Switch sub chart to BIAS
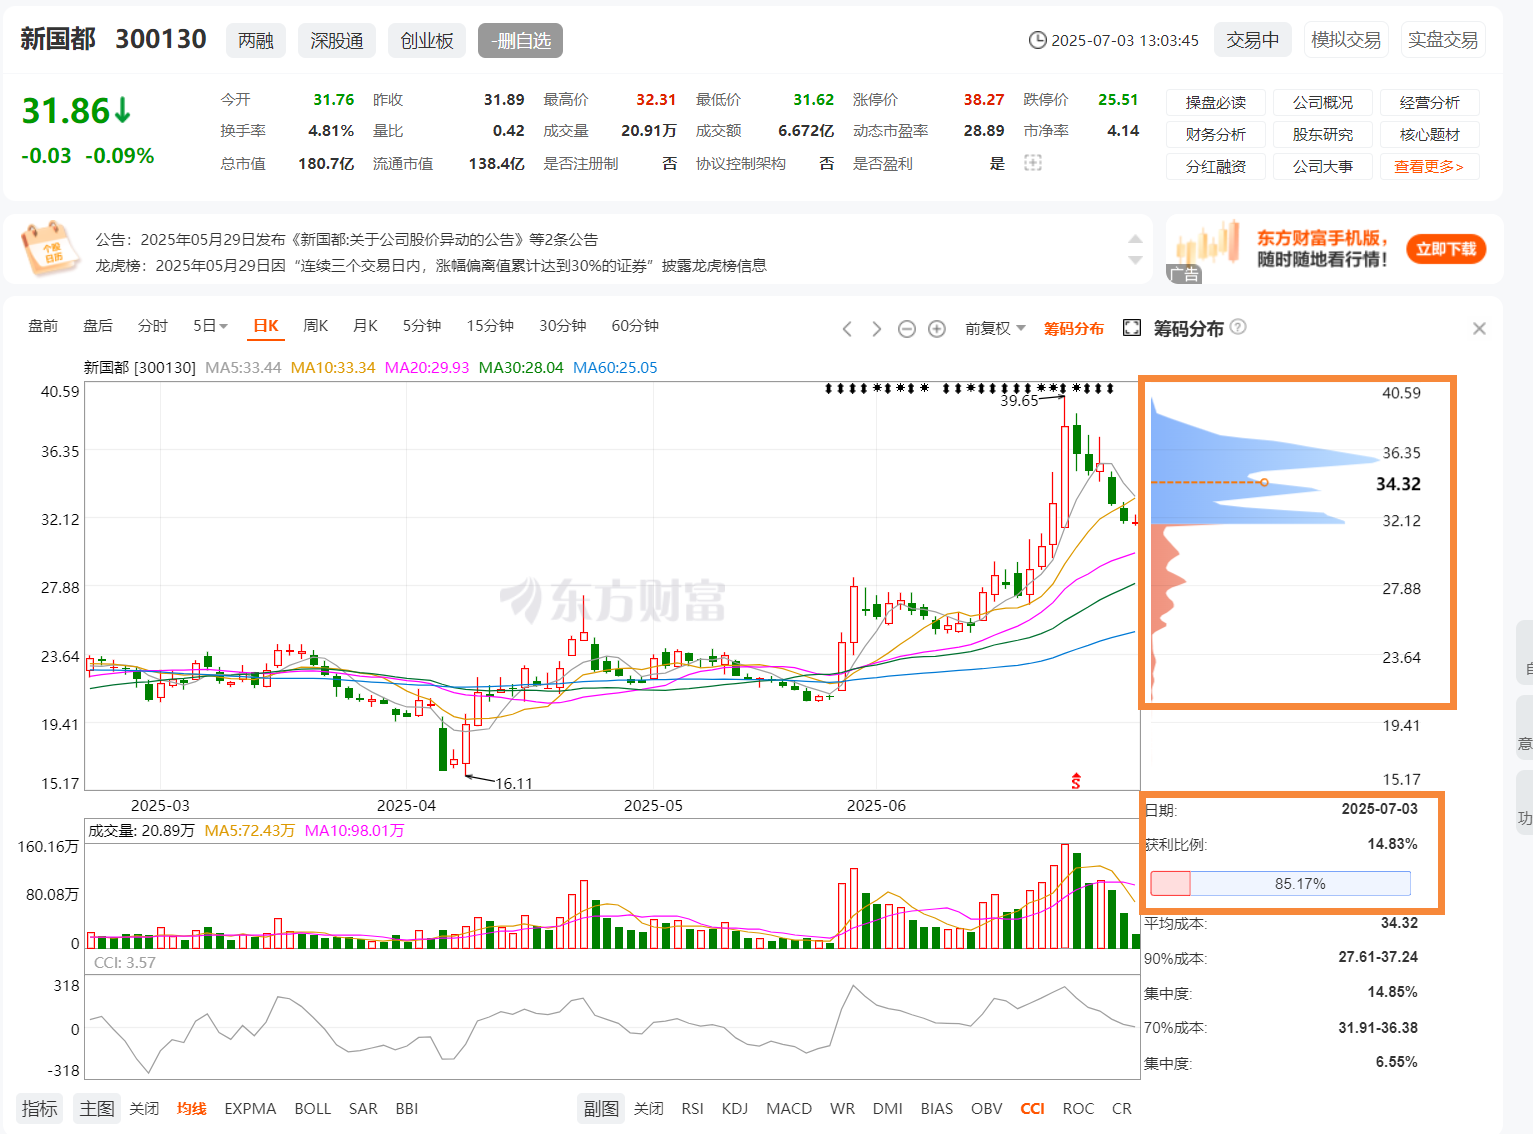The image size is (1533, 1134). click(x=937, y=1108)
